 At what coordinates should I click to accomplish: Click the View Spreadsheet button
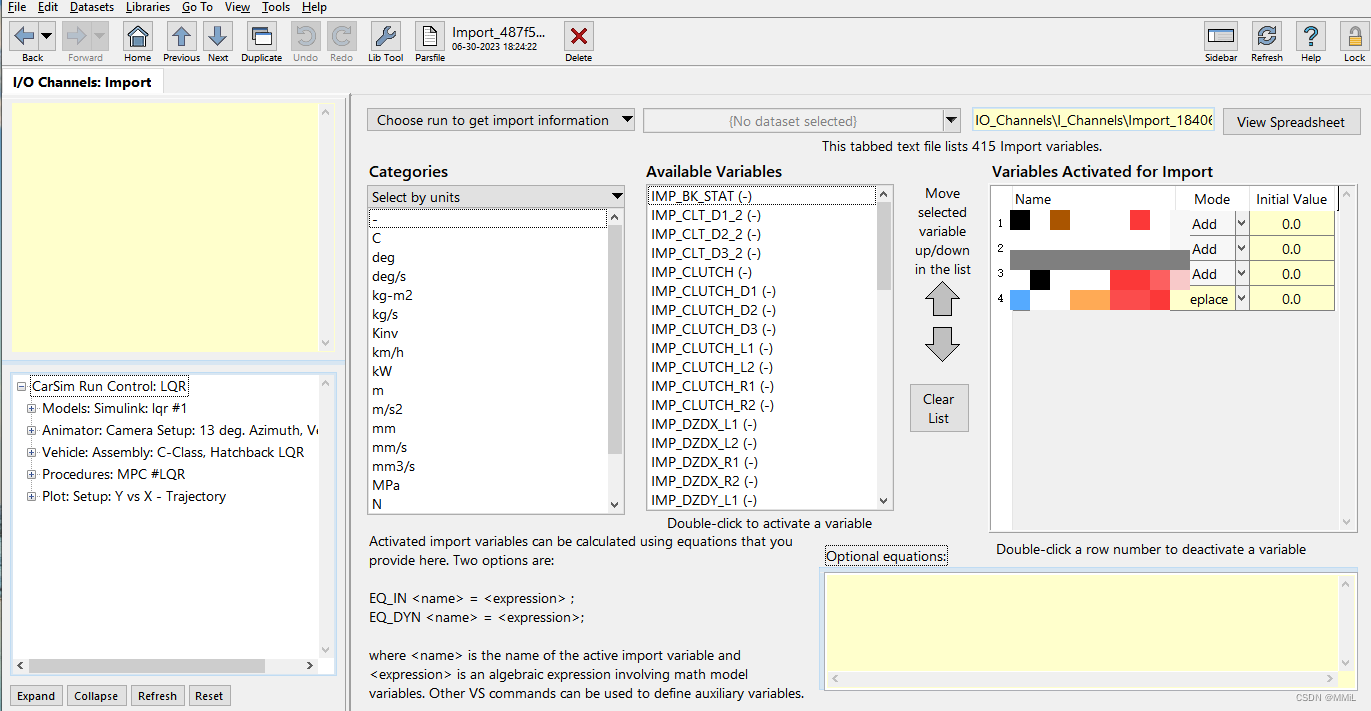click(1291, 122)
